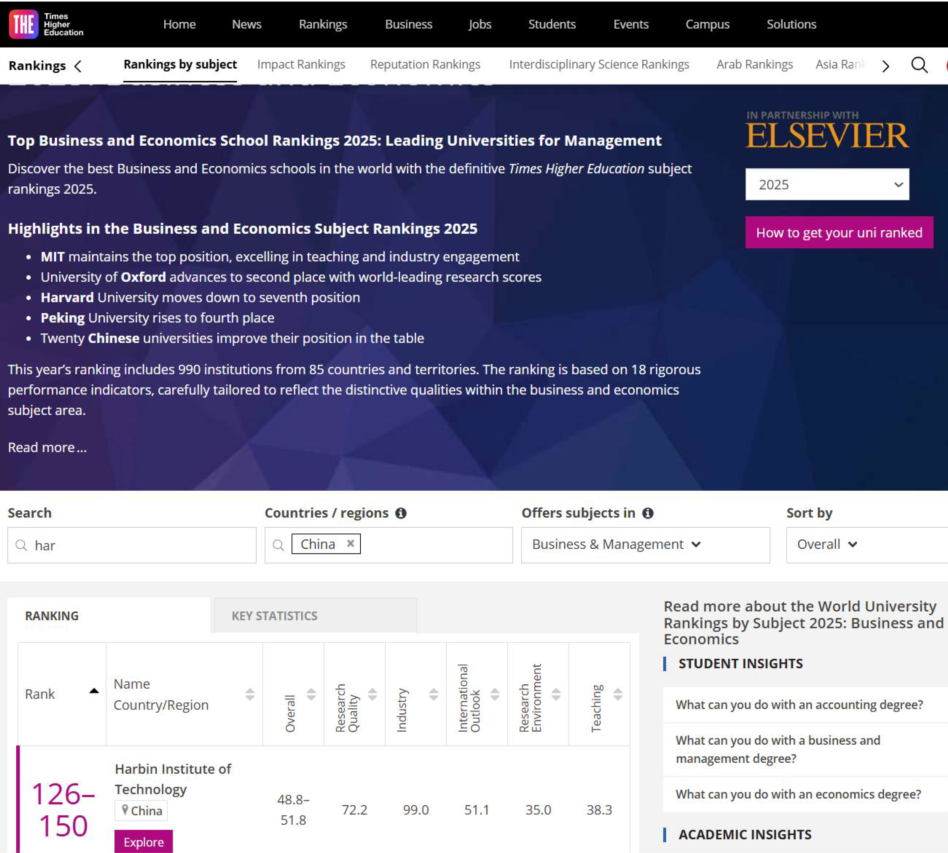Go back using the Rankings left chevron
948x853 pixels.
point(78,66)
